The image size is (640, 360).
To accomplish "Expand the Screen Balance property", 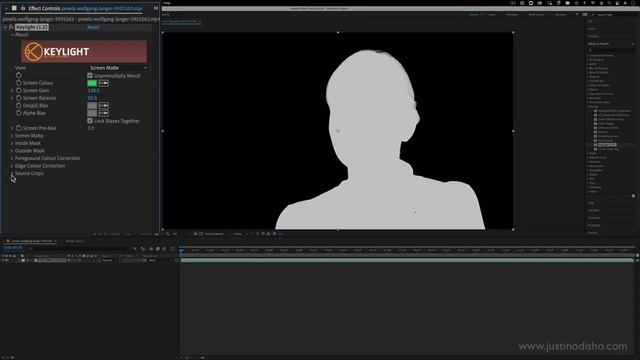I will click(x=12, y=98).
